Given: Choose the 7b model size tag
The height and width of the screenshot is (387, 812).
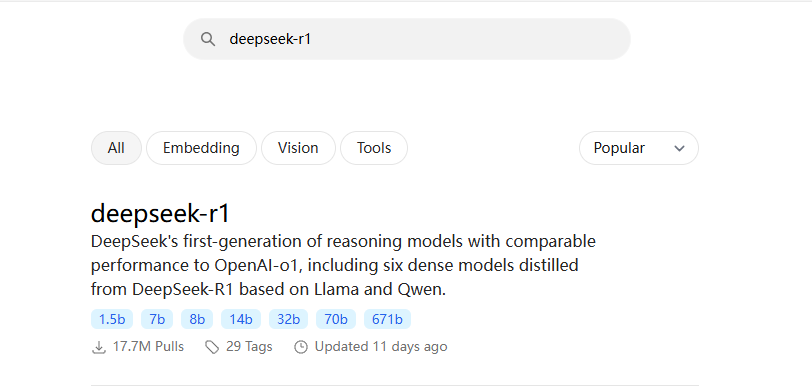Looking at the screenshot, I should click(157, 319).
